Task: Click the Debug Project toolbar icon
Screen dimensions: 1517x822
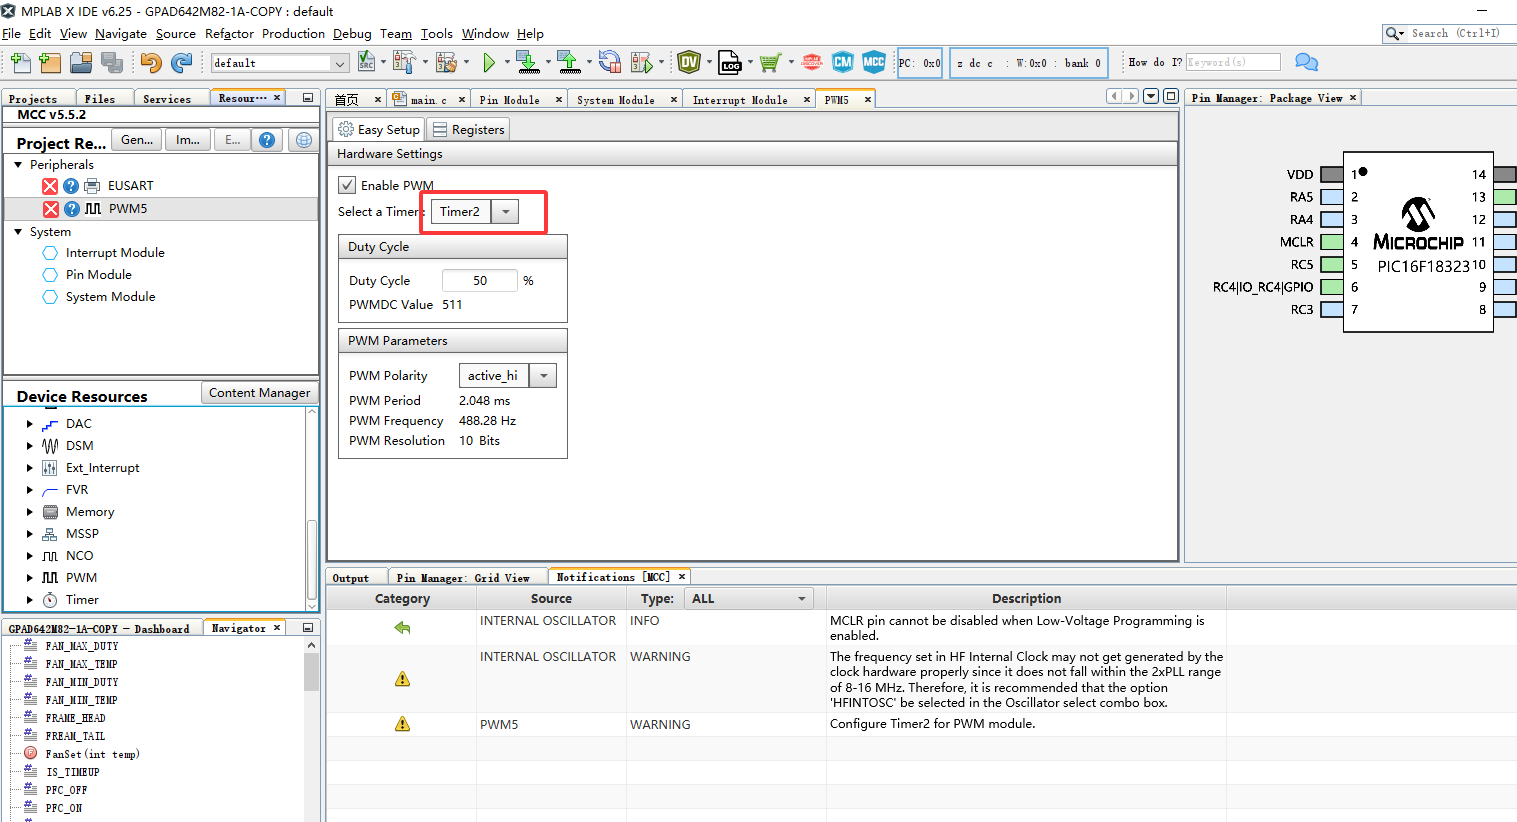Action: point(642,62)
